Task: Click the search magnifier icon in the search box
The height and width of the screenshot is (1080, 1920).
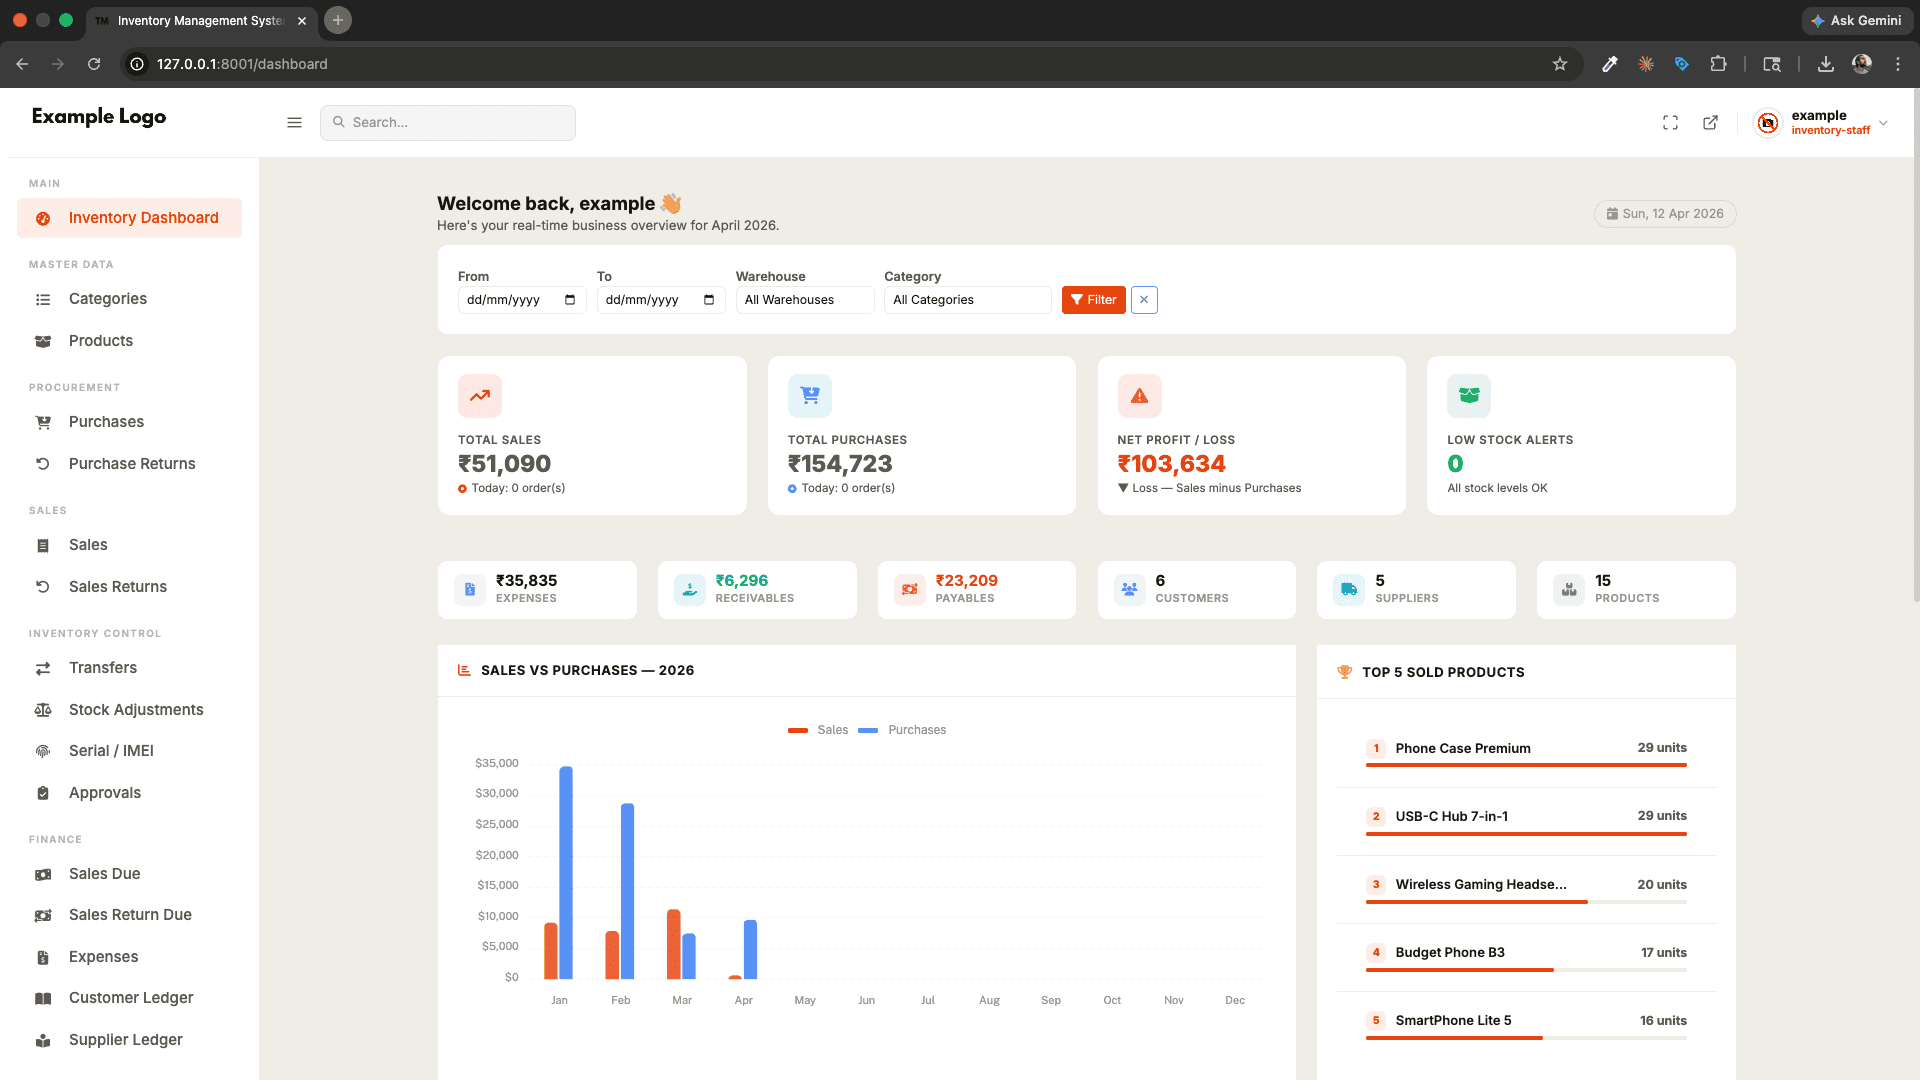Action: point(339,122)
